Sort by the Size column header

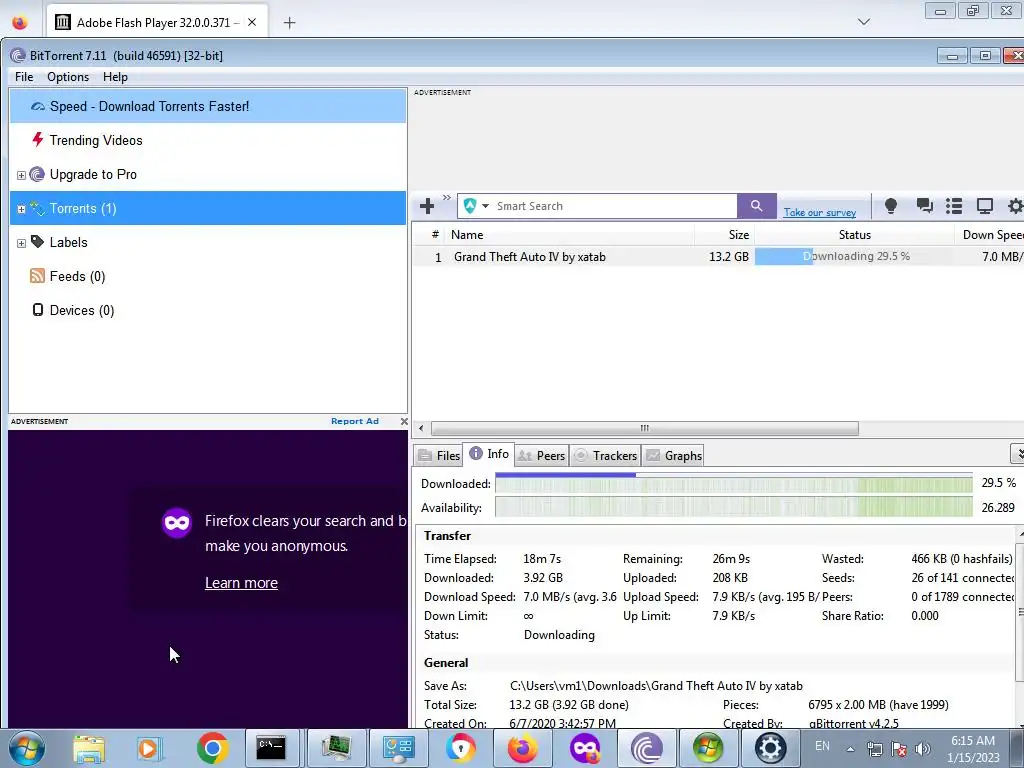725,234
